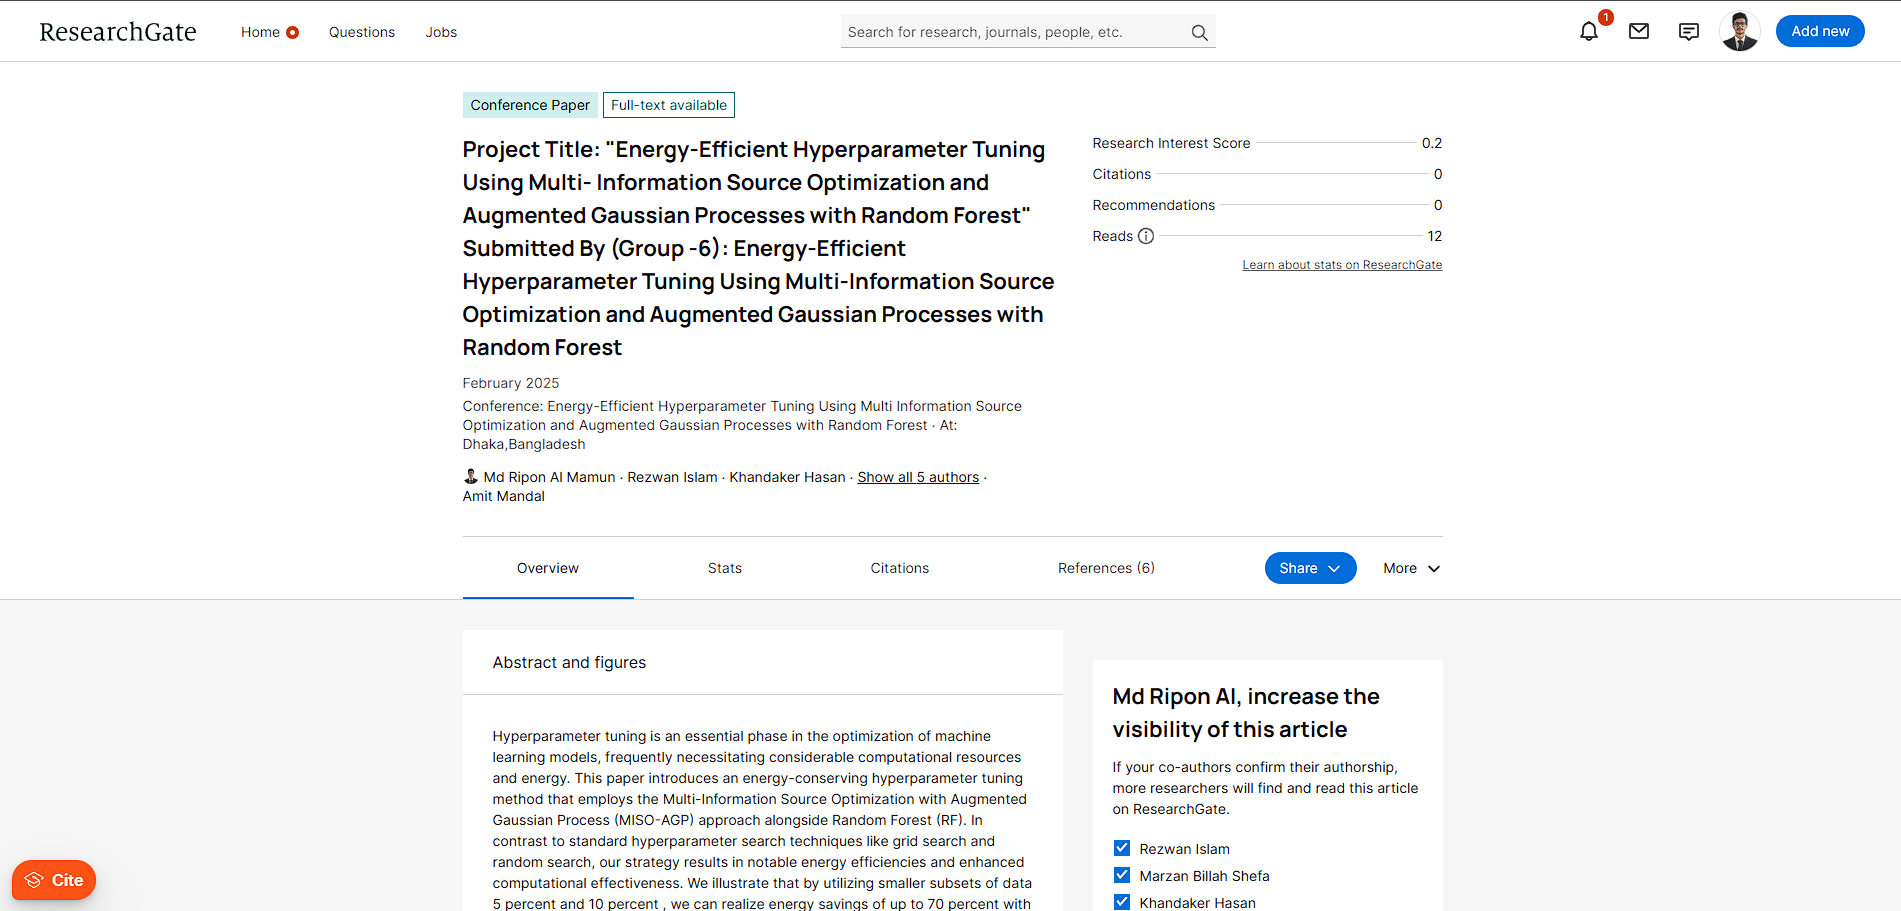Expand the Share dropdown button

pyautogui.click(x=1309, y=568)
